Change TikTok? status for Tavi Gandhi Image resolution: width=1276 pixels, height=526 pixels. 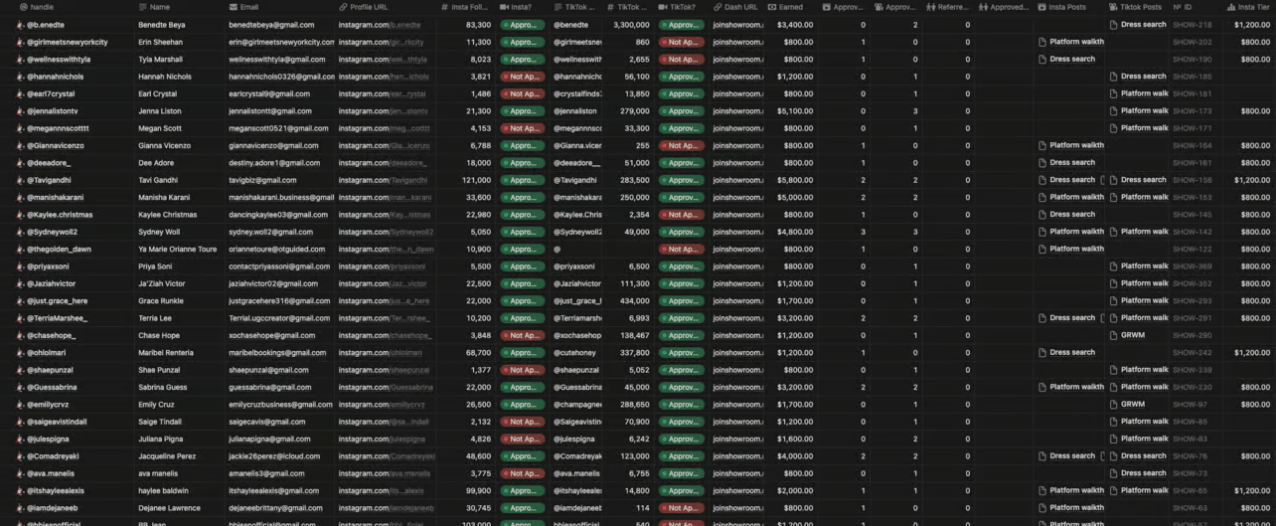(681, 180)
